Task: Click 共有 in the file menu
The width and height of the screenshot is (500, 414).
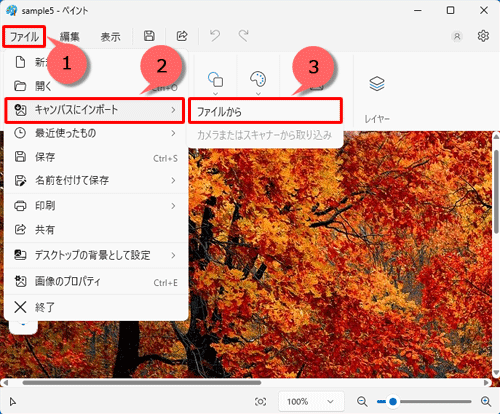Action: 95,230
